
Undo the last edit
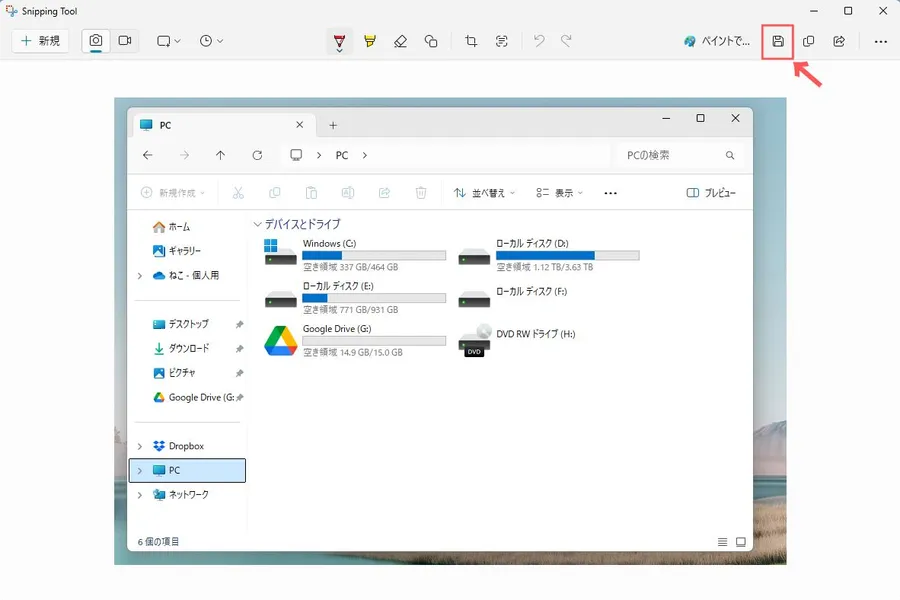tap(539, 41)
